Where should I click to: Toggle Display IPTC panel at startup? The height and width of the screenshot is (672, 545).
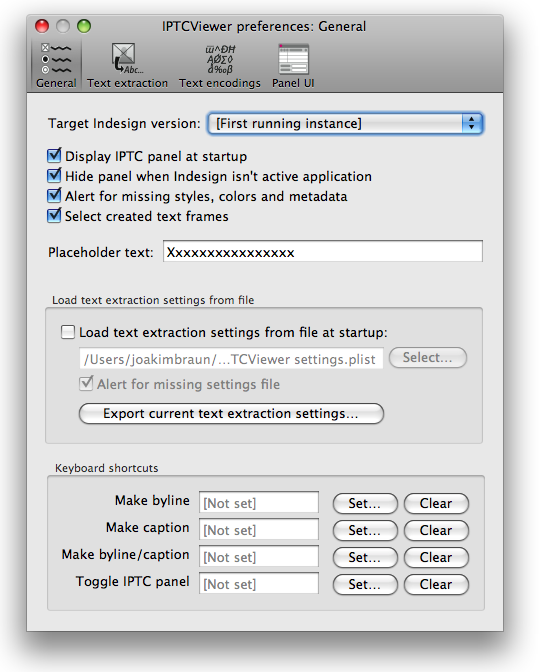(x=54, y=155)
